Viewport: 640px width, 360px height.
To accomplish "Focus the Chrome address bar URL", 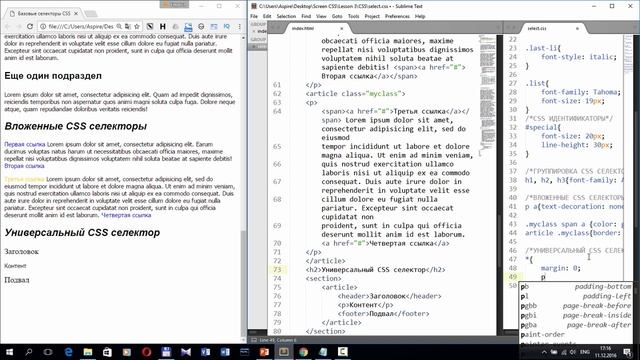I will point(81,26).
